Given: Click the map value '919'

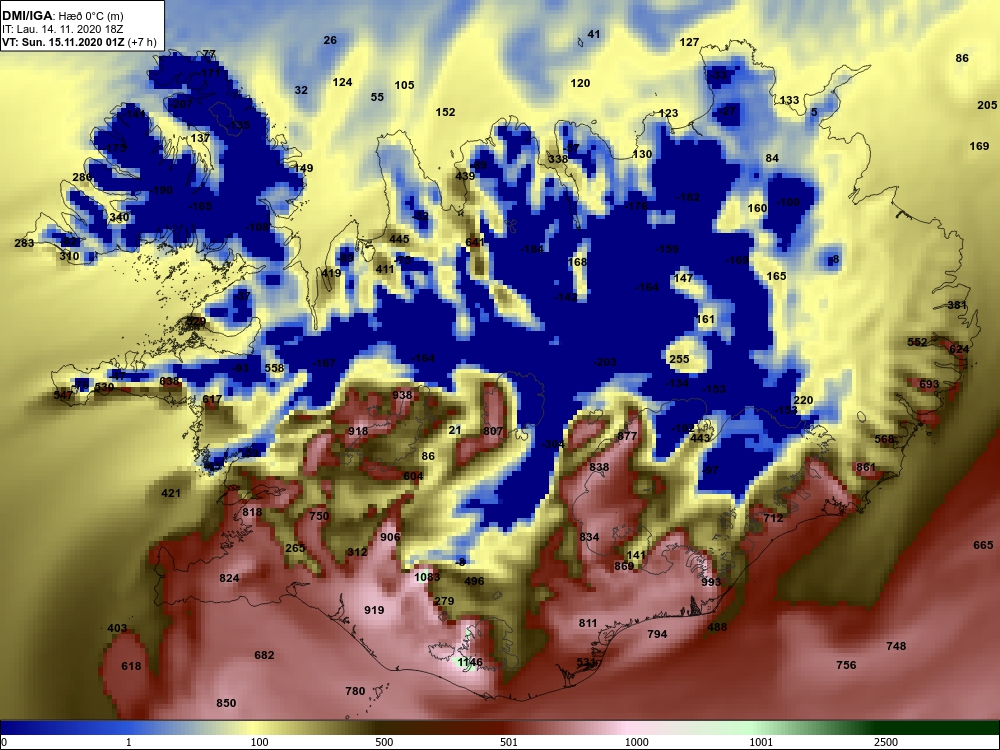Looking at the screenshot, I should pos(374,610).
